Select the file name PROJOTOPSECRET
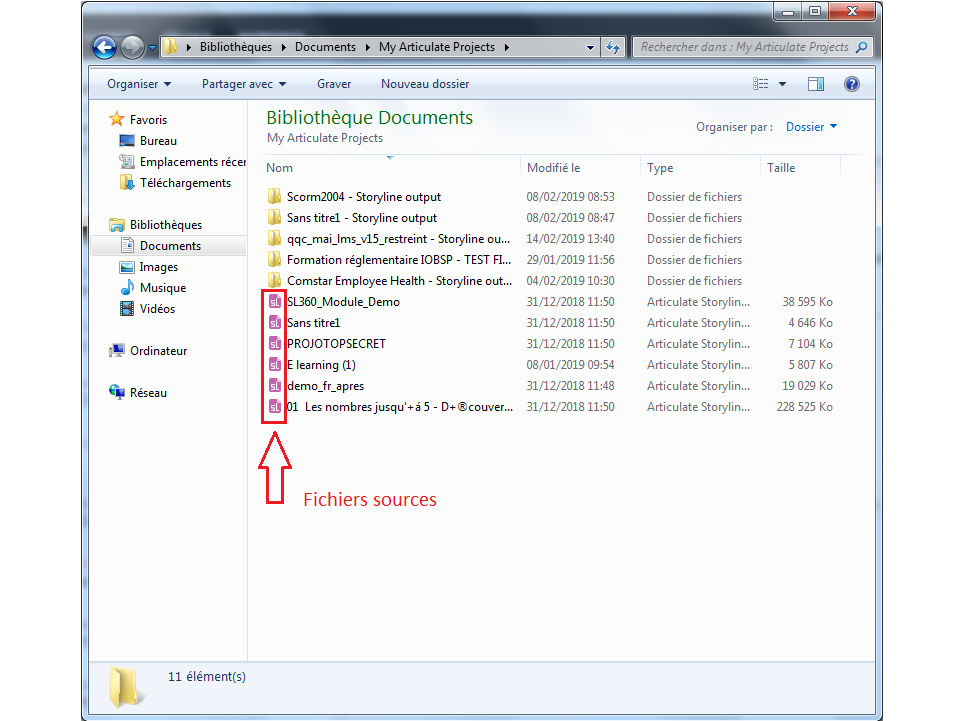Screen dimensions: 960x721 point(336,343)
